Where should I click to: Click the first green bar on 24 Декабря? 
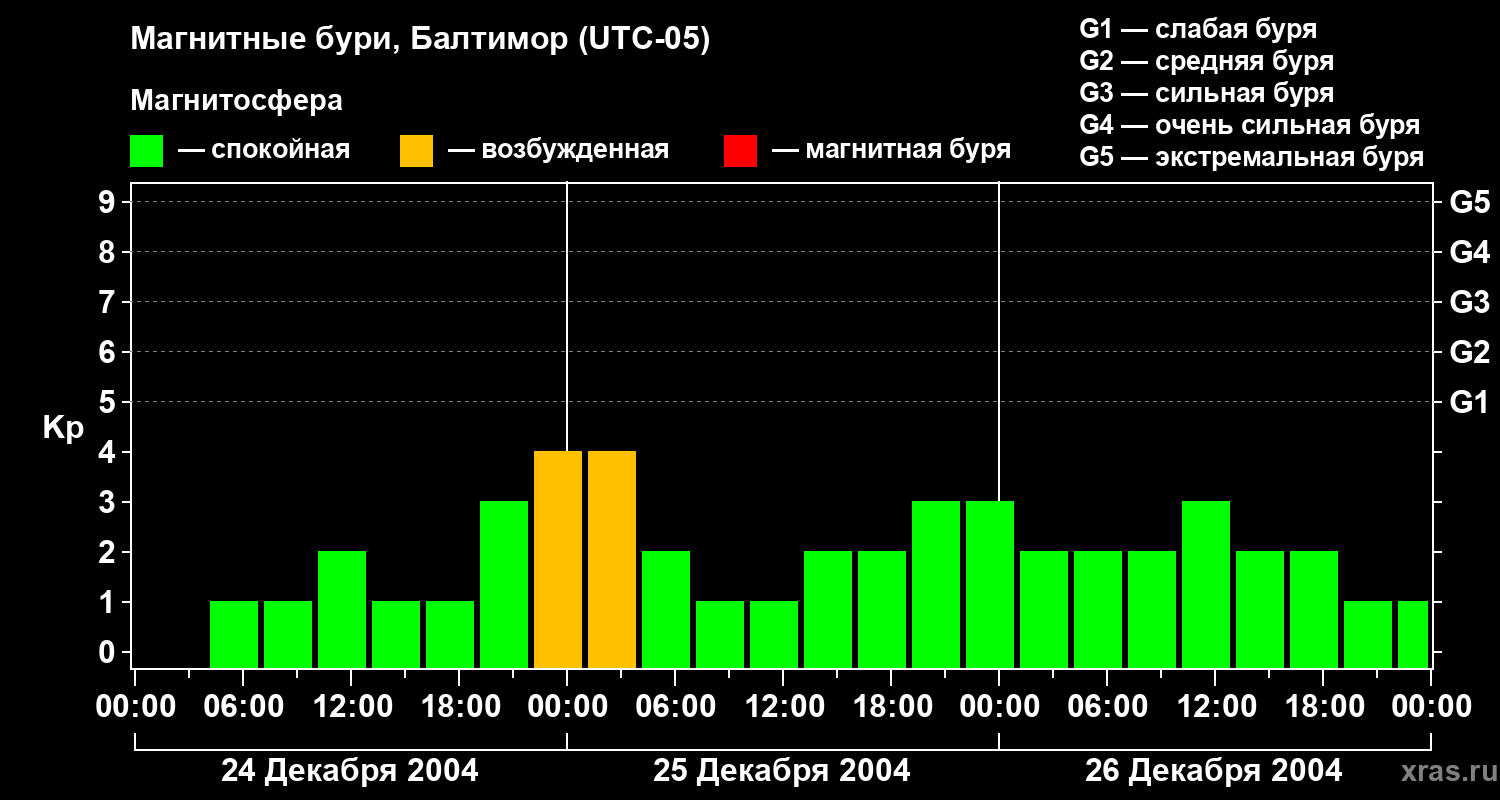(234, 634)
